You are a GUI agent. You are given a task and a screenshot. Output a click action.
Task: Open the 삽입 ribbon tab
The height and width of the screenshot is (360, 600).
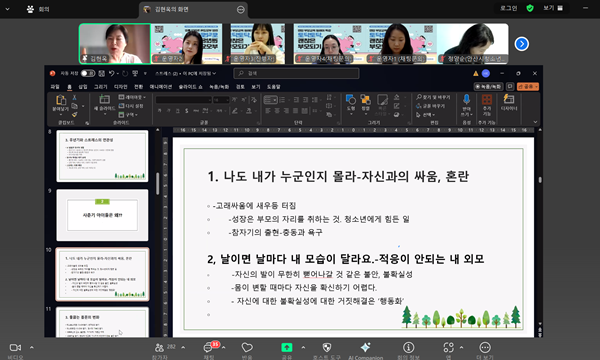pyautogui.click(x=83, y=87)
